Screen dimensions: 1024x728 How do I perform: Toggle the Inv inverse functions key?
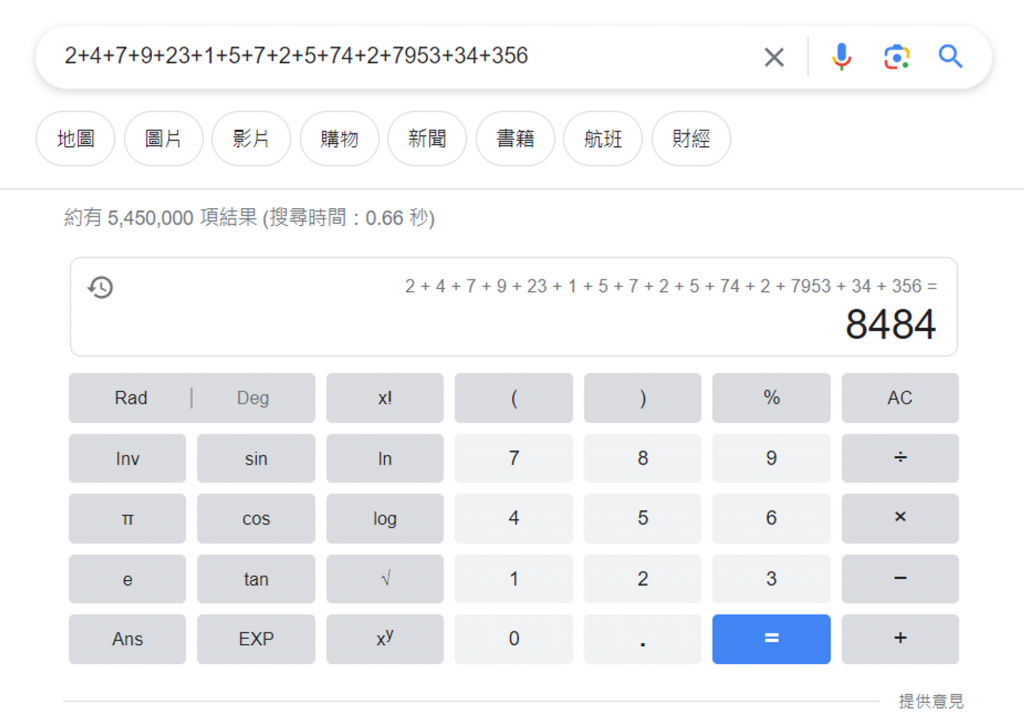tap(127, 458)
